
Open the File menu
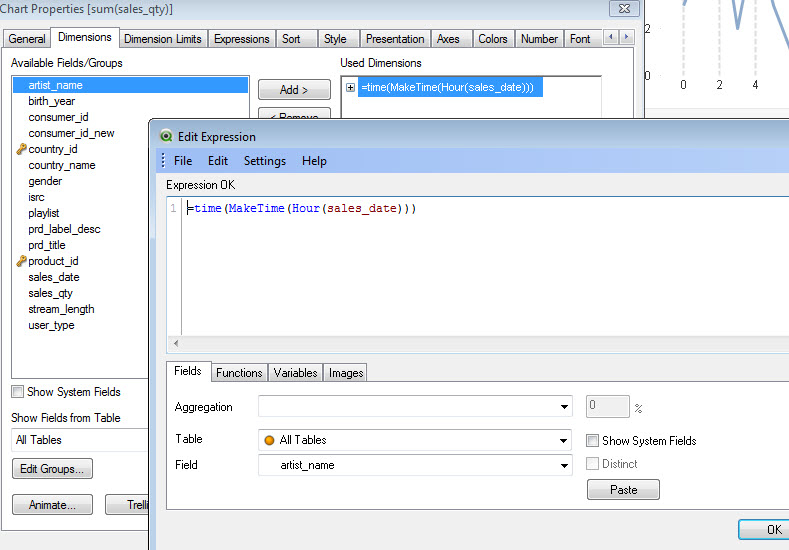coord(183,161)
